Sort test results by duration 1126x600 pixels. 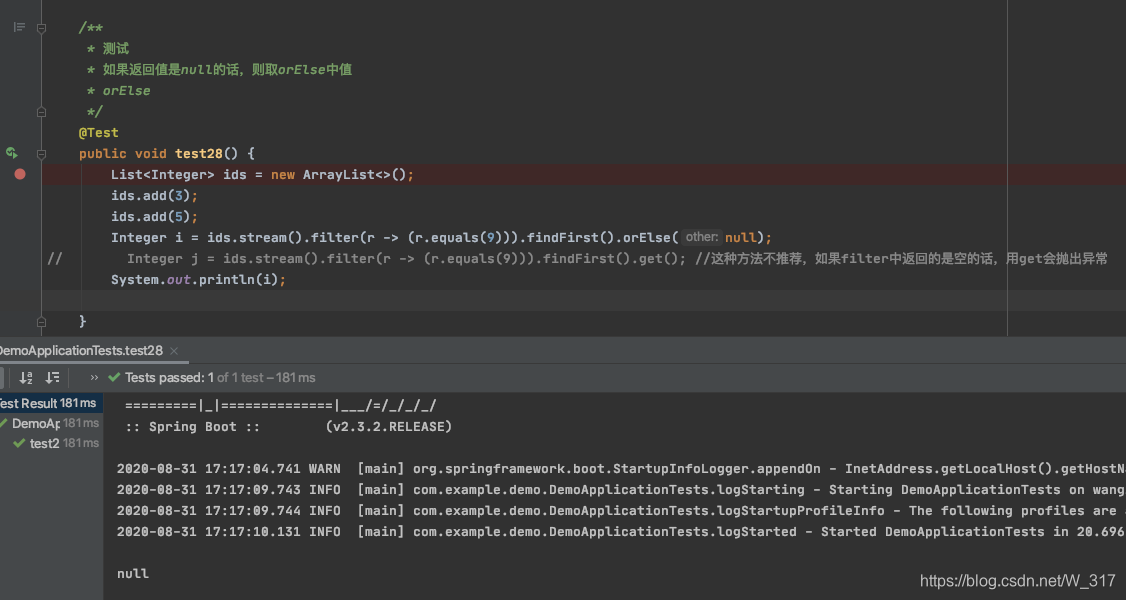click(52, 378)
